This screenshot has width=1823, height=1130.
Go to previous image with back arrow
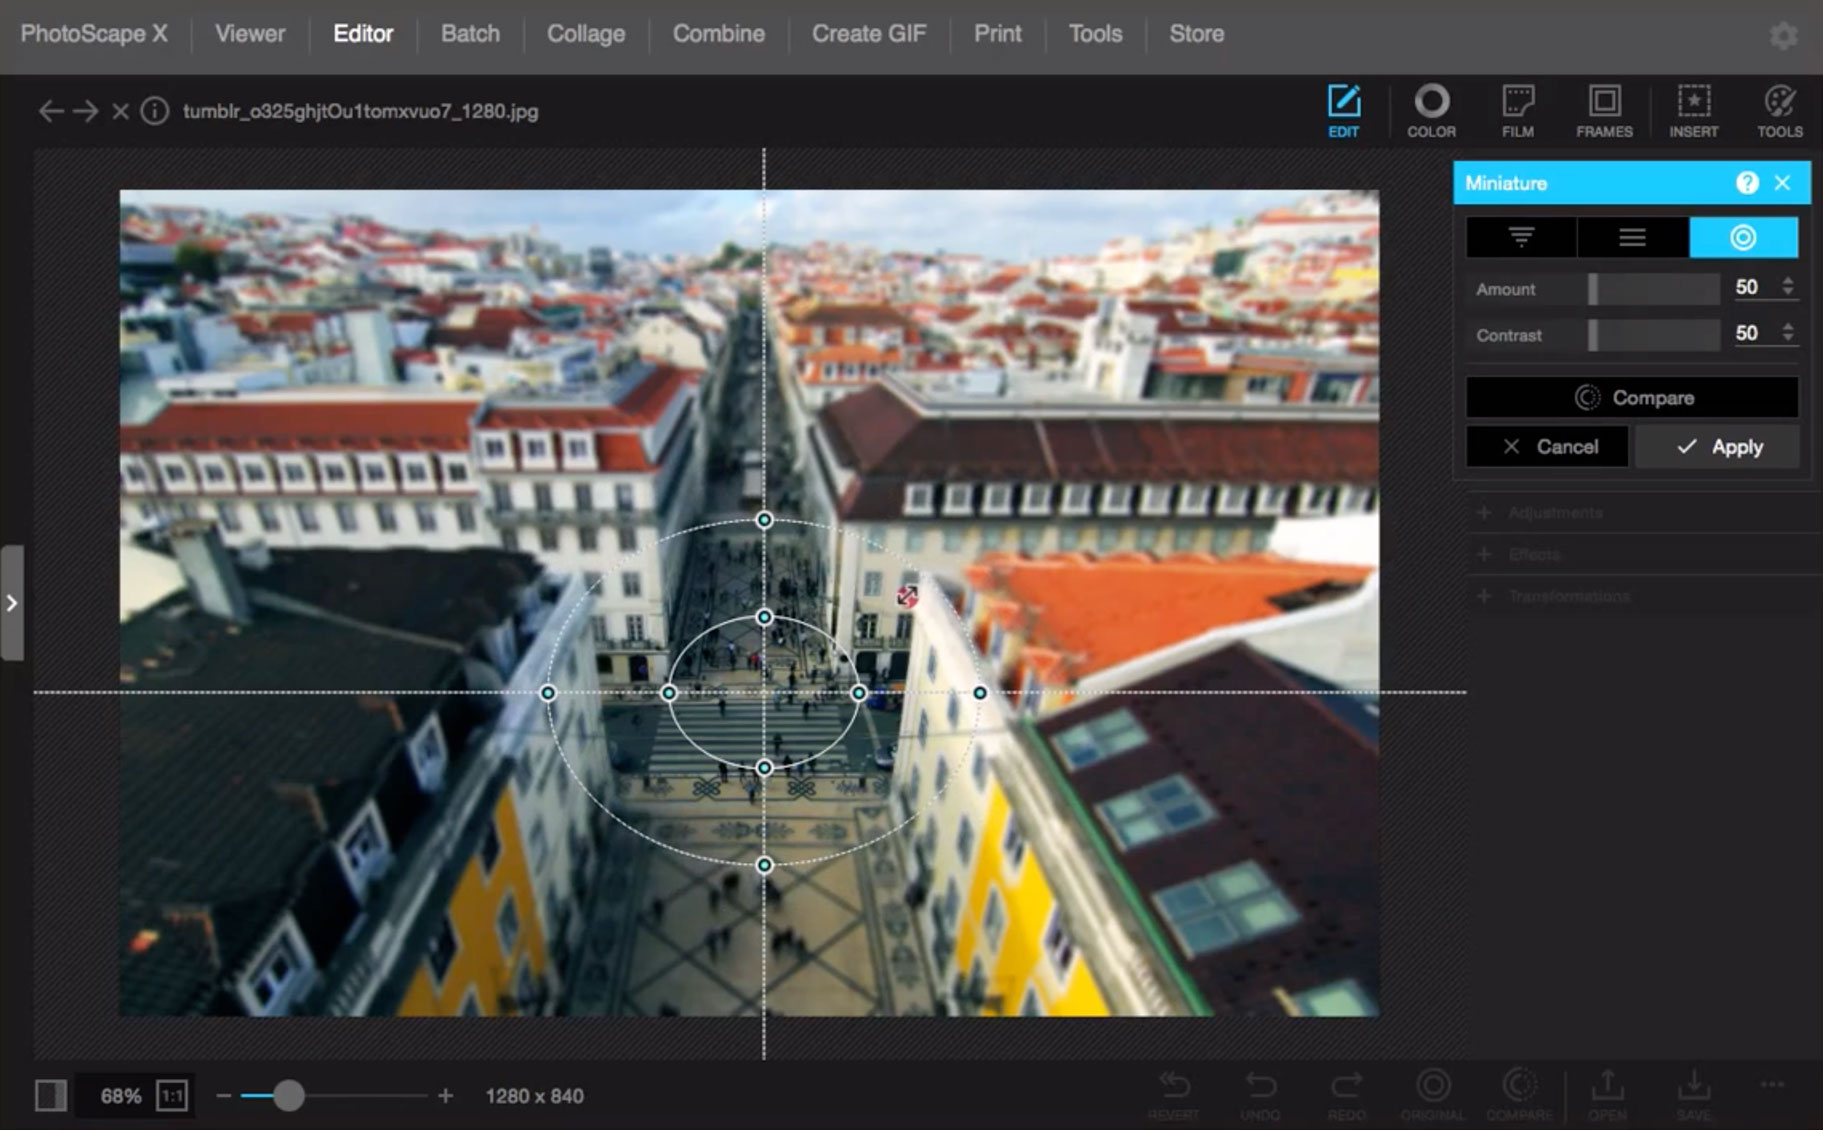(x=51, y=111)
